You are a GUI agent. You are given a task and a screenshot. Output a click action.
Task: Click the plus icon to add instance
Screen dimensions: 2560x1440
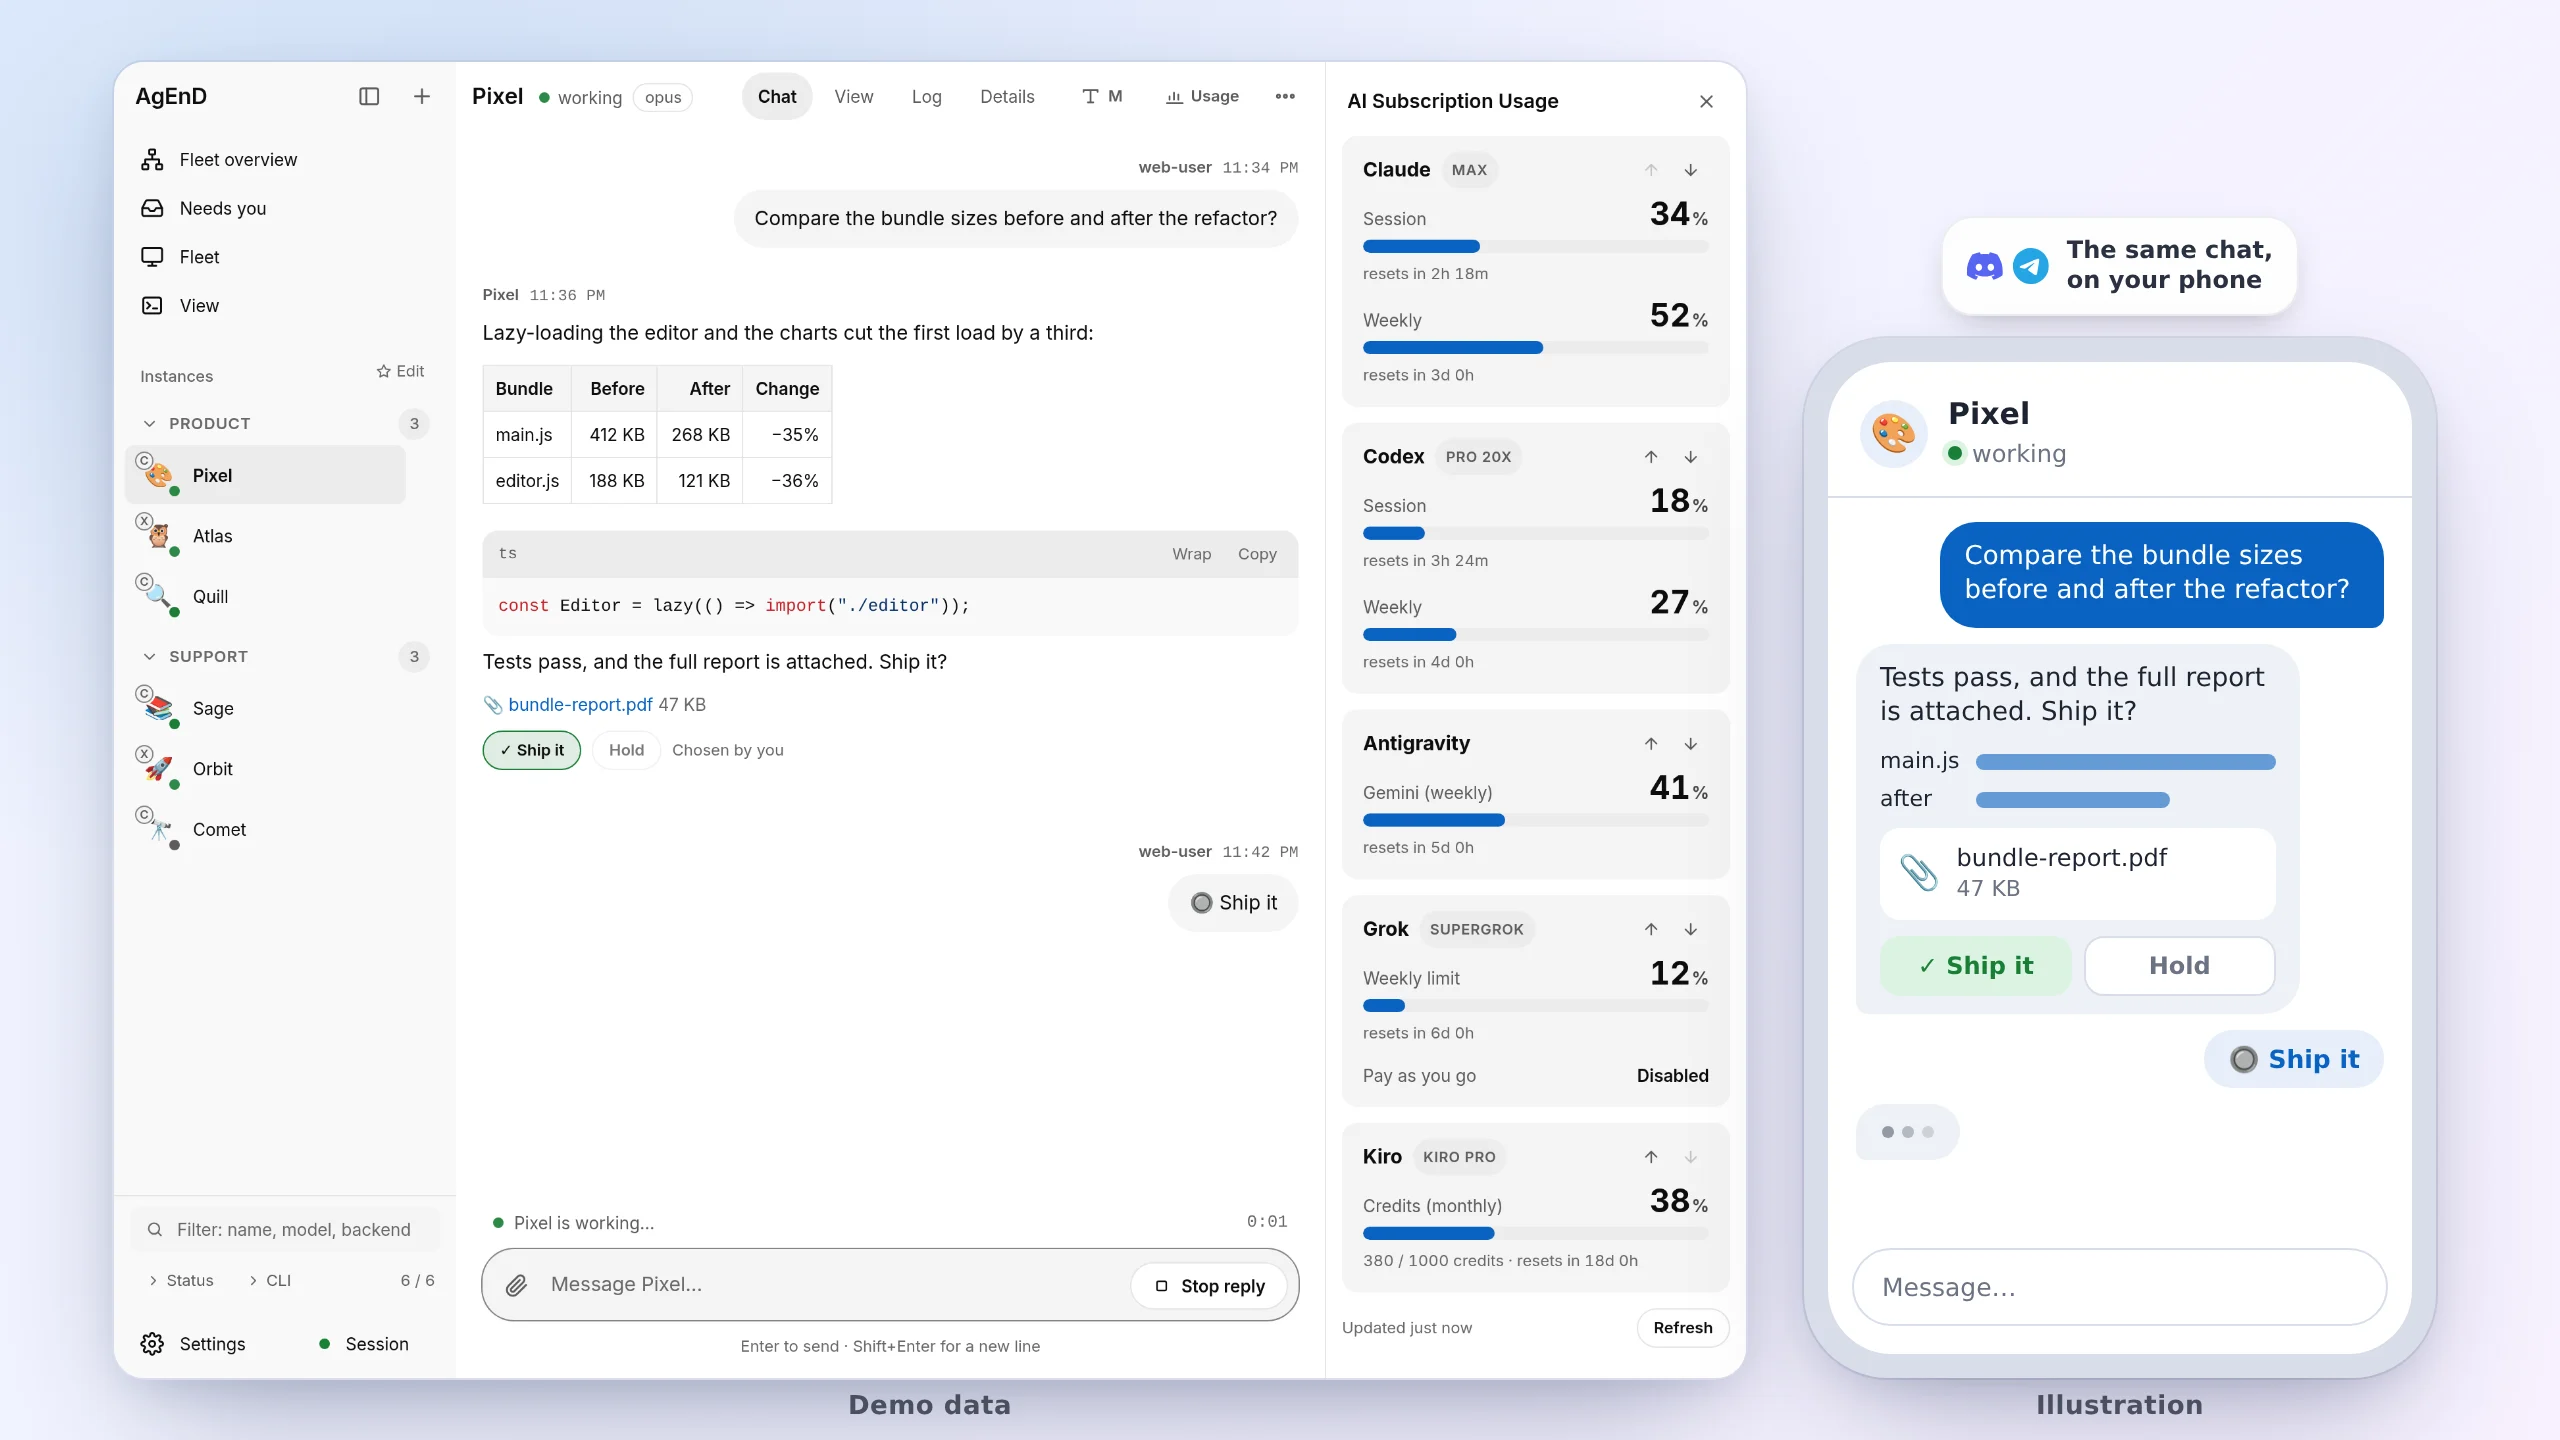(422, 96)
